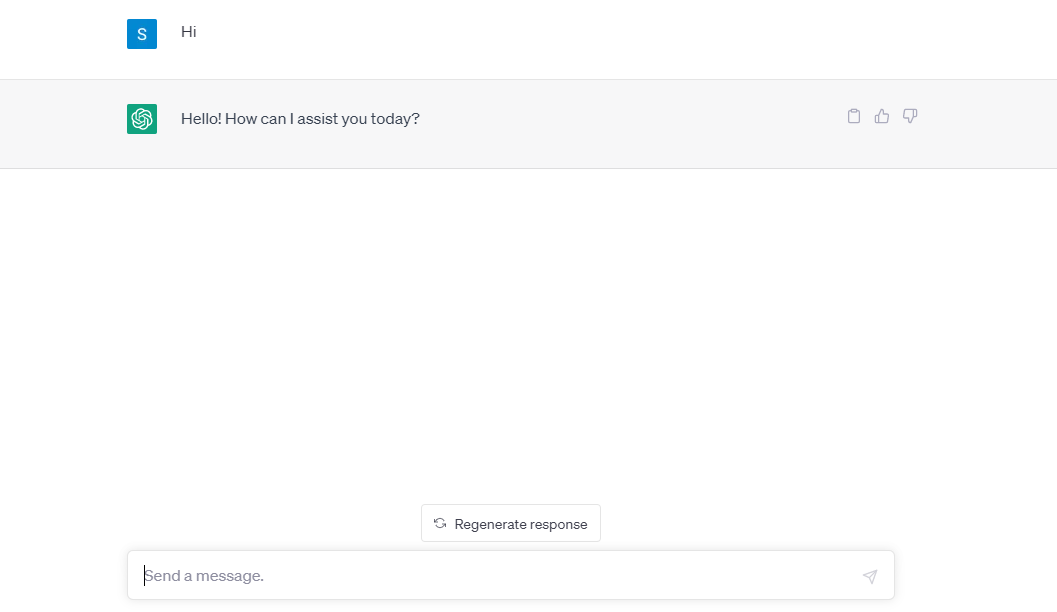The image size is (1057, 612).
Task: Click the Send a message placeholder text
Action: coord(204,575)
